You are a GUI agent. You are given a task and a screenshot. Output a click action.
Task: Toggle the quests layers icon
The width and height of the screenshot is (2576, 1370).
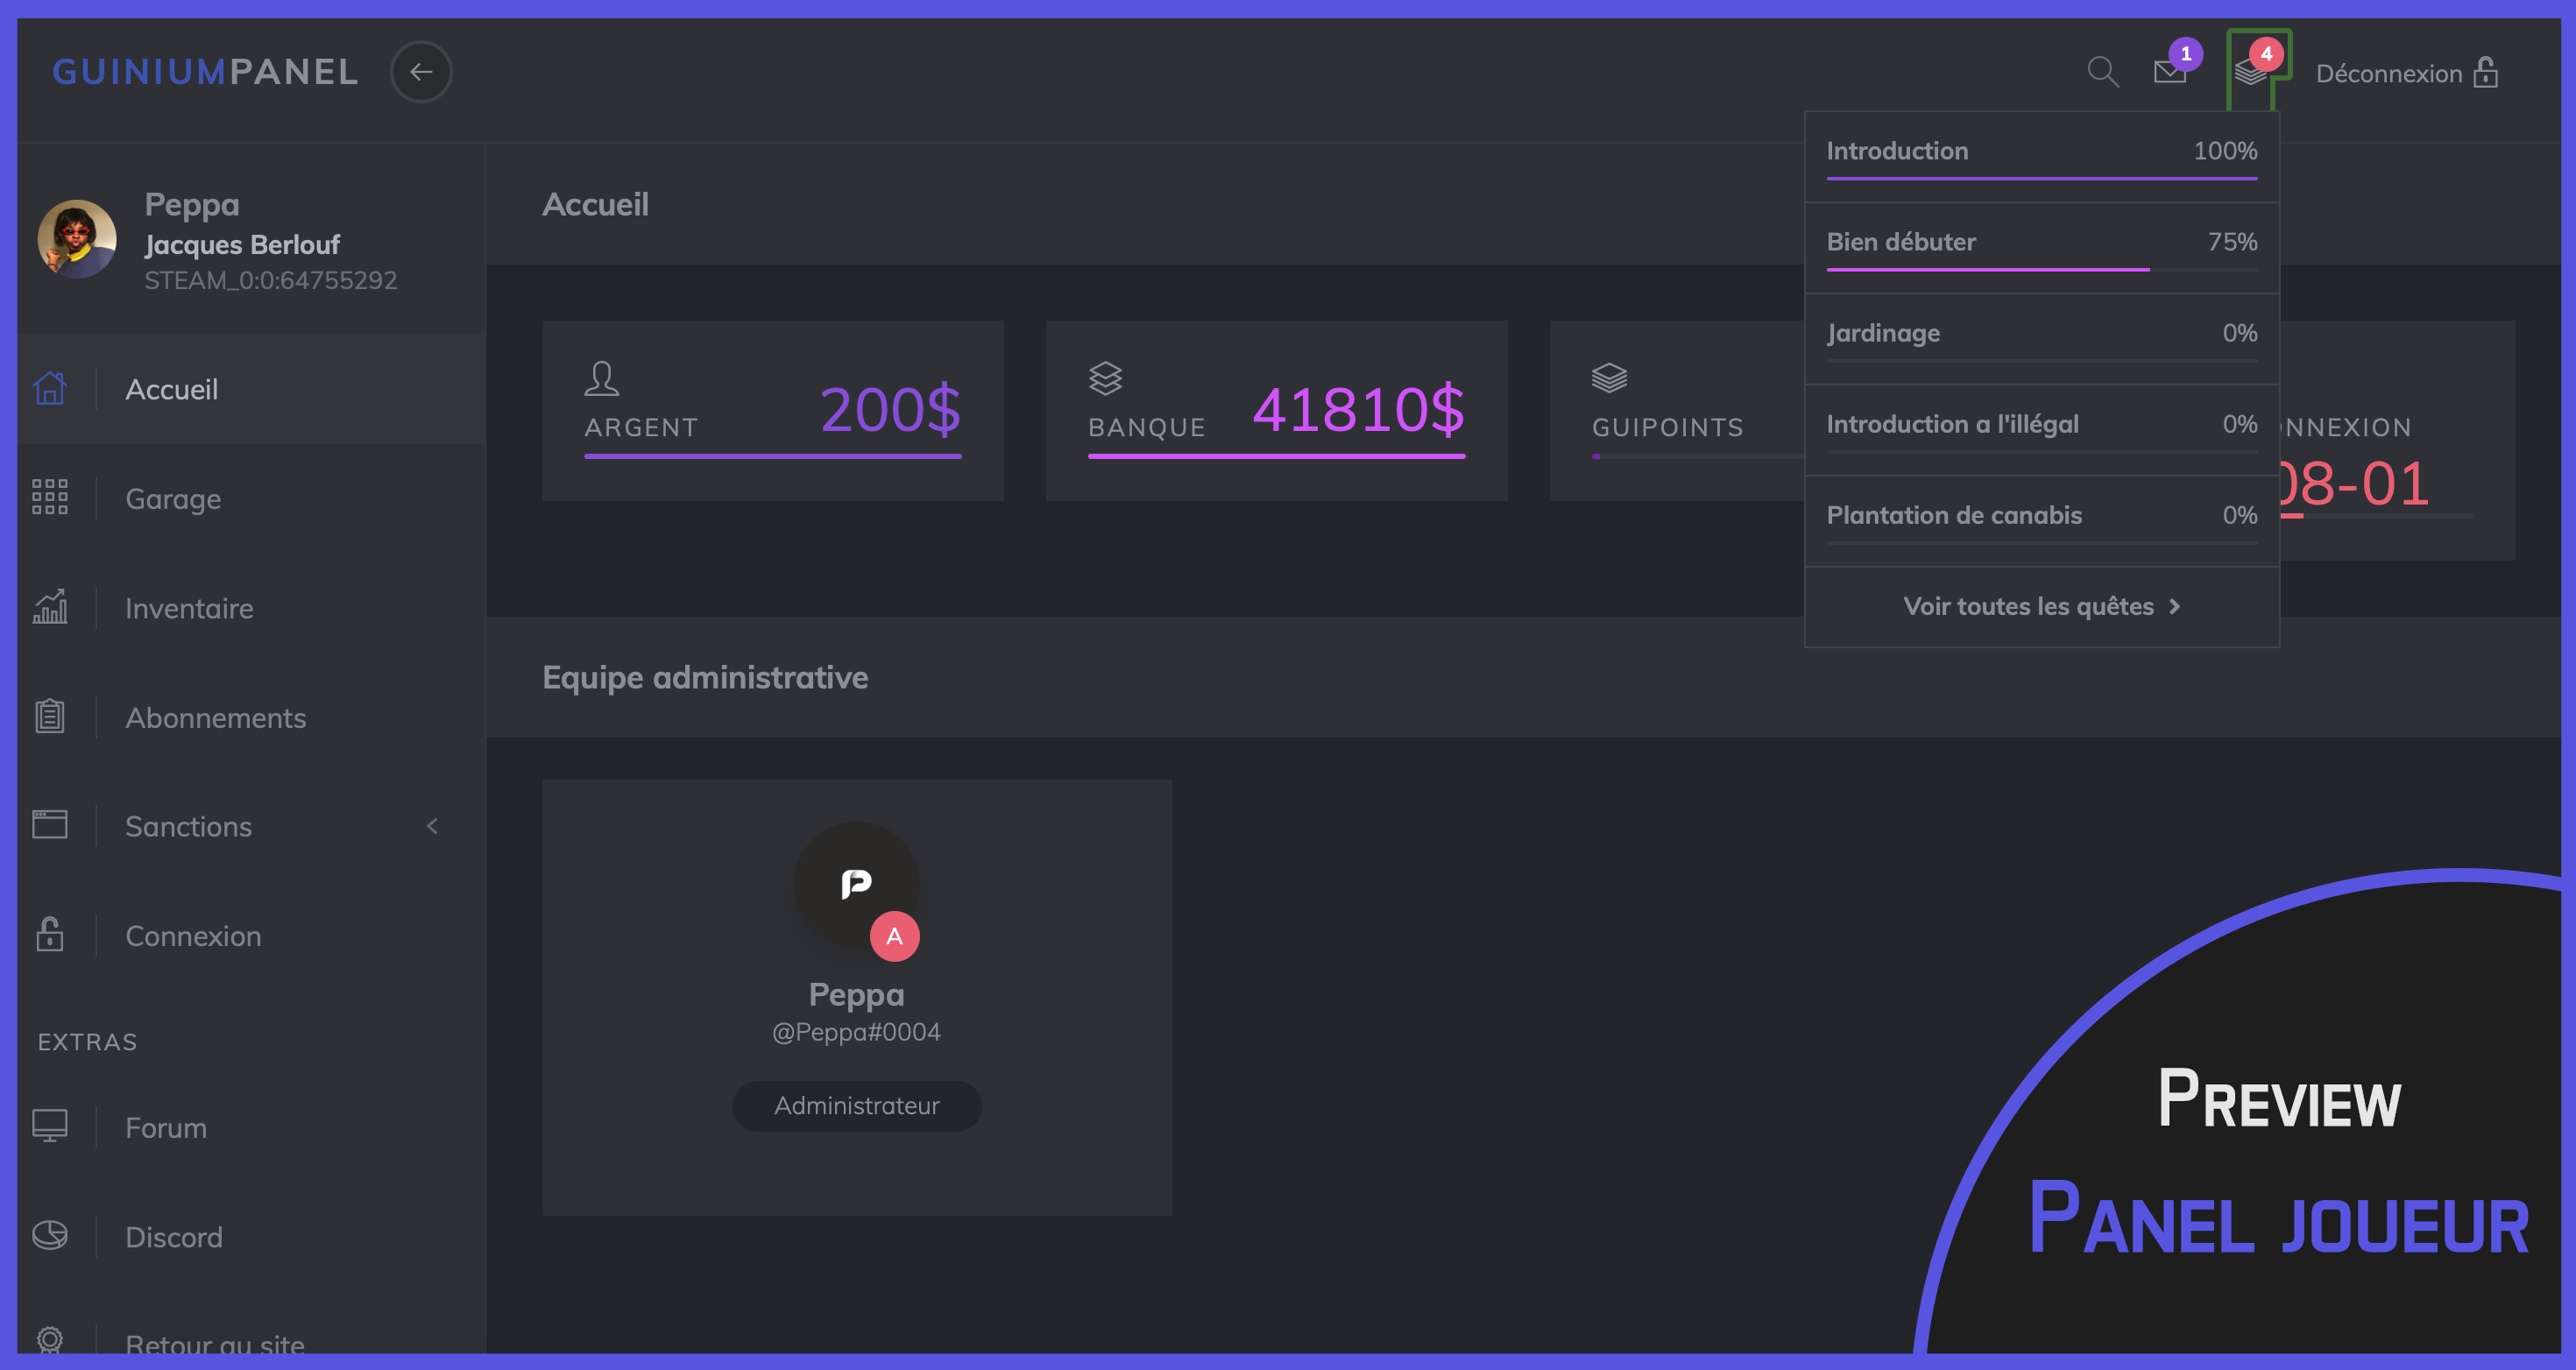pyautogui.click(x=2250, y=72)
